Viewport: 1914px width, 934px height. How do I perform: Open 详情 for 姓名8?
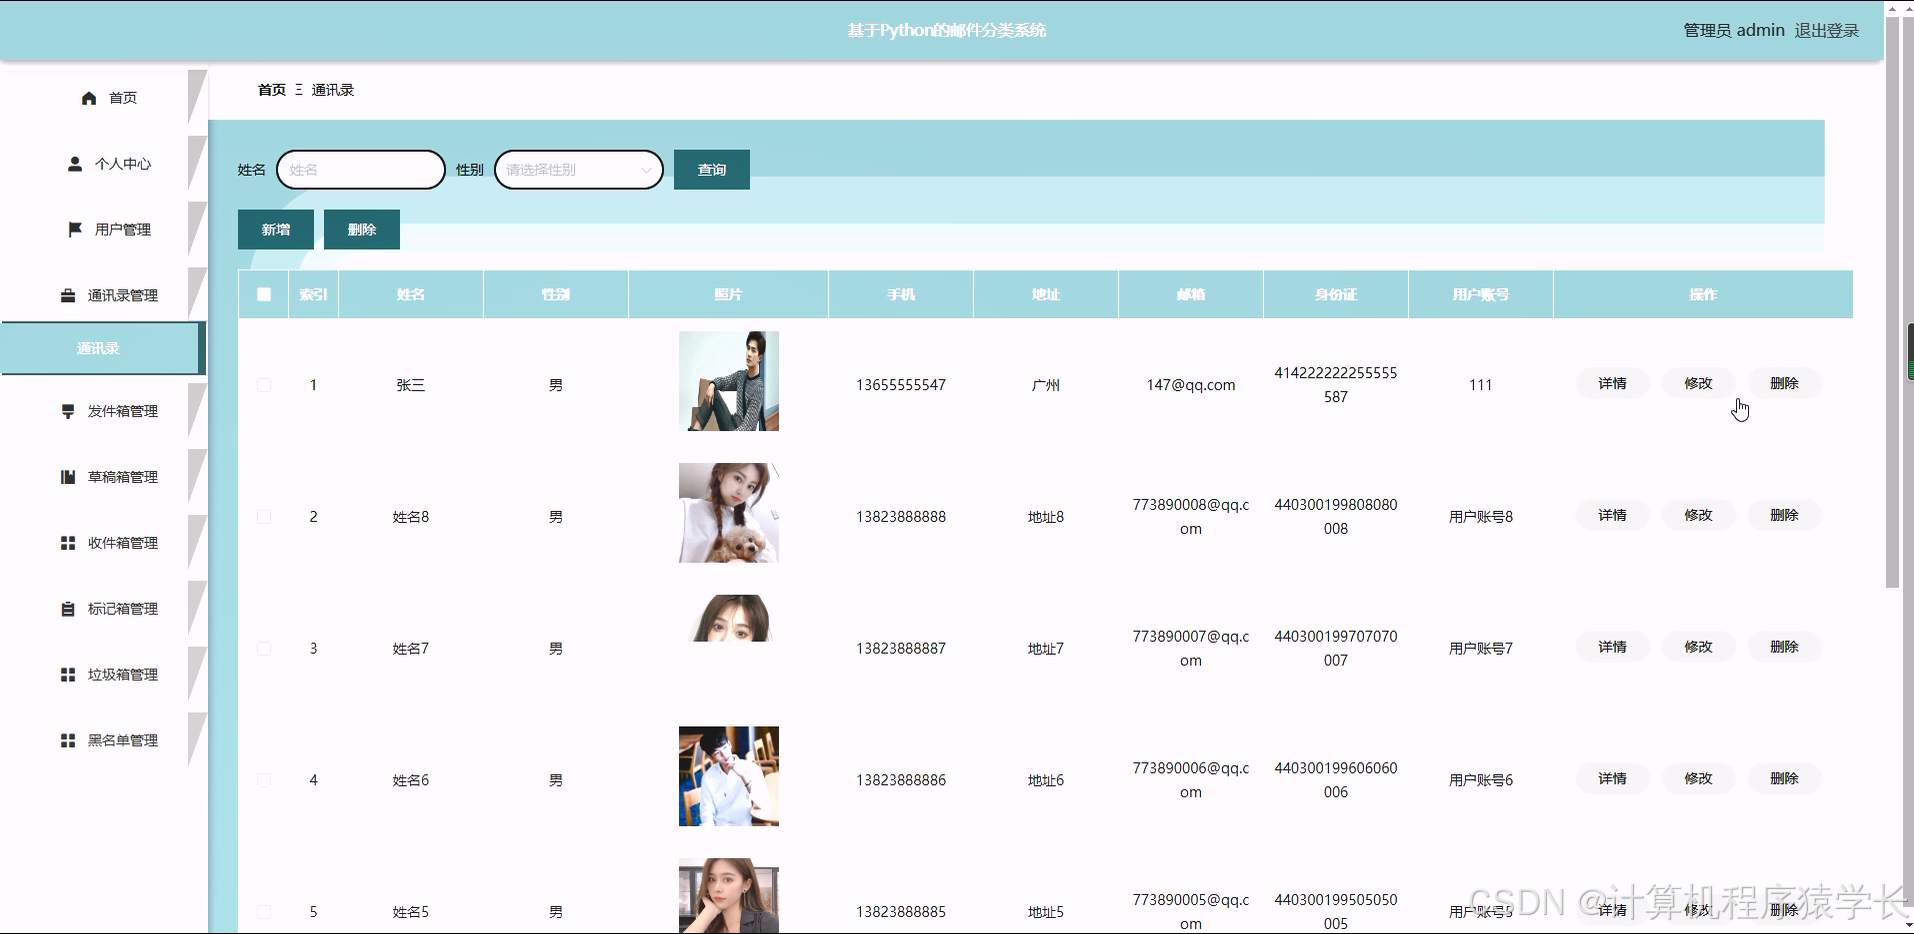tap(1612, 516)
